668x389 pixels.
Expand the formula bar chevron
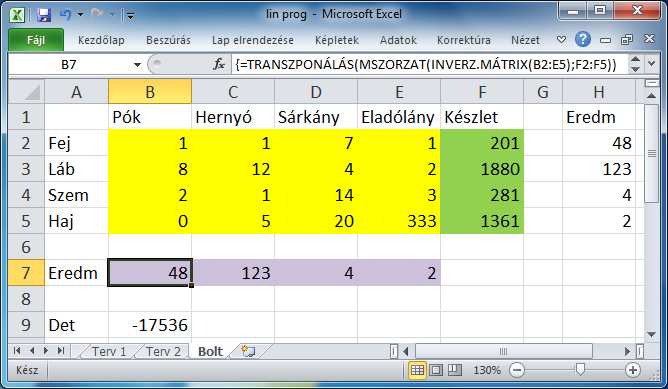pos(651,64)
